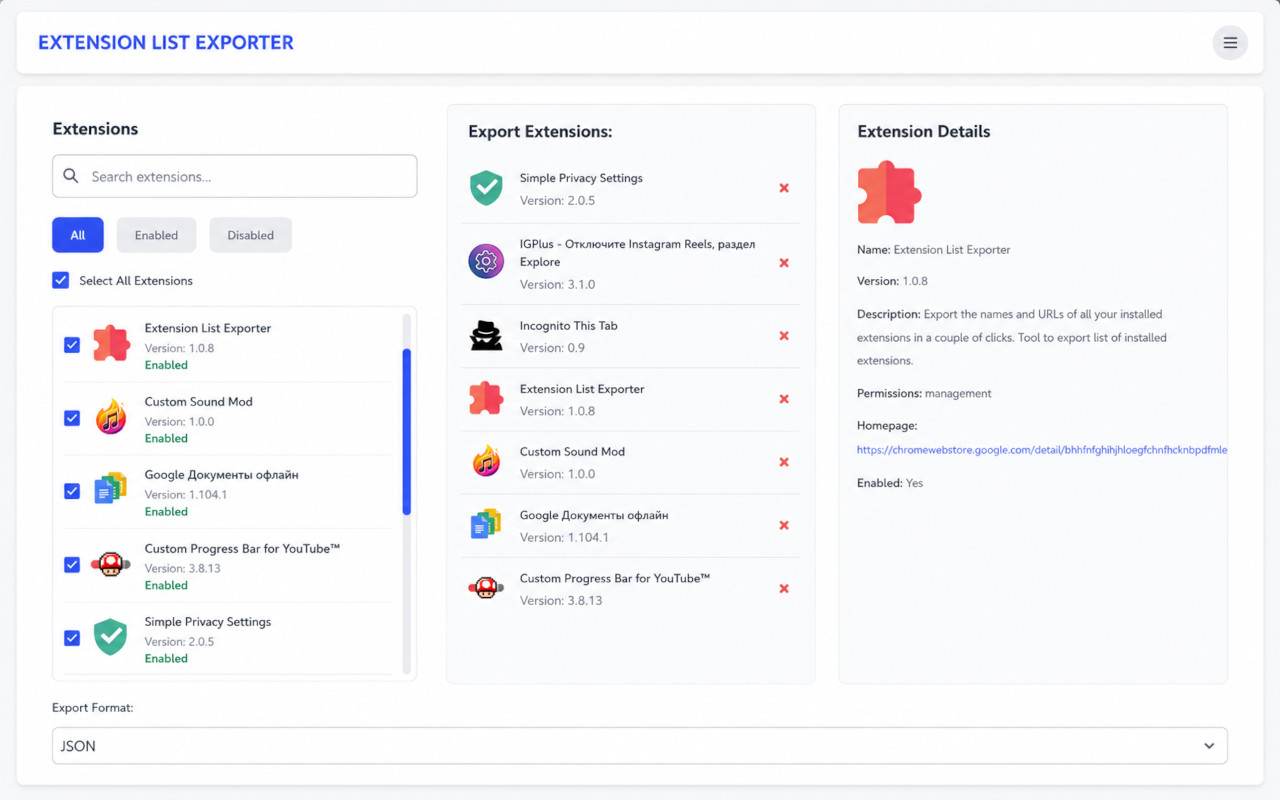Click the Extension List Exporter puzzle icon in the Extensions list
Viewport: 1280px width, 800px height.
pyautogui.click(x=111, y=344)
